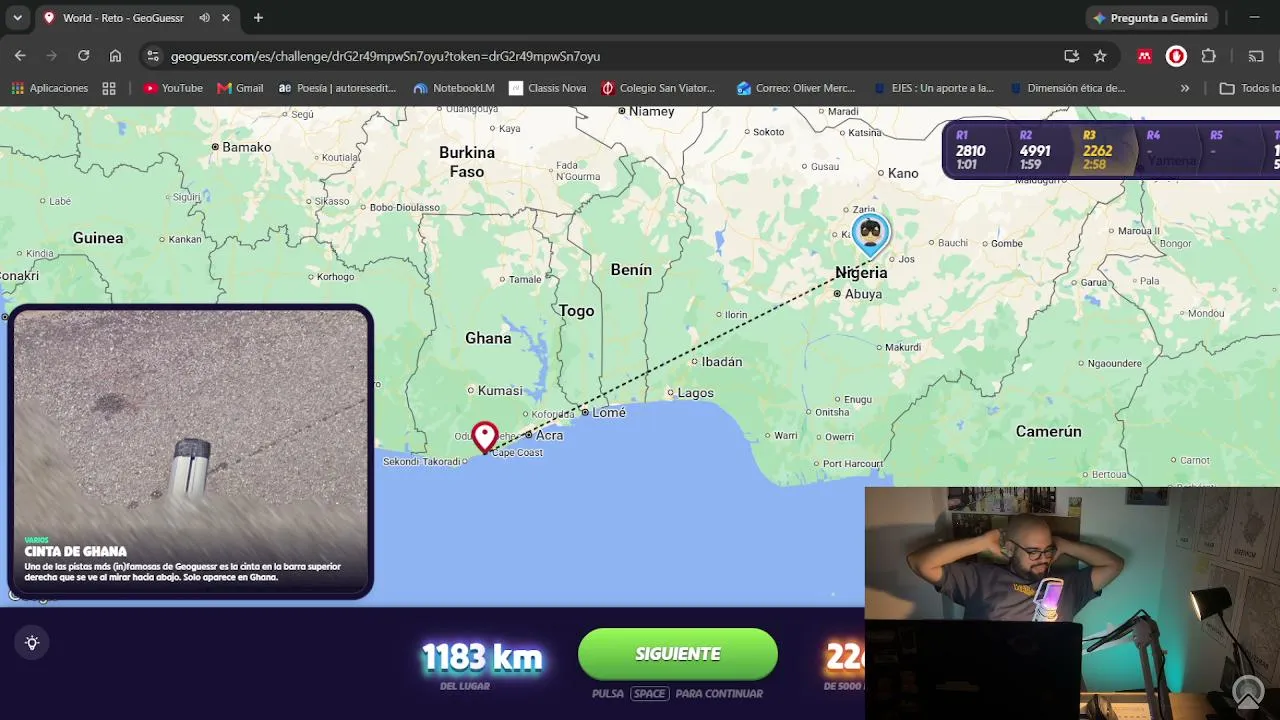Click the Togo country label on map
This screenshot has width=1280, height=720.
coord(576,311)
